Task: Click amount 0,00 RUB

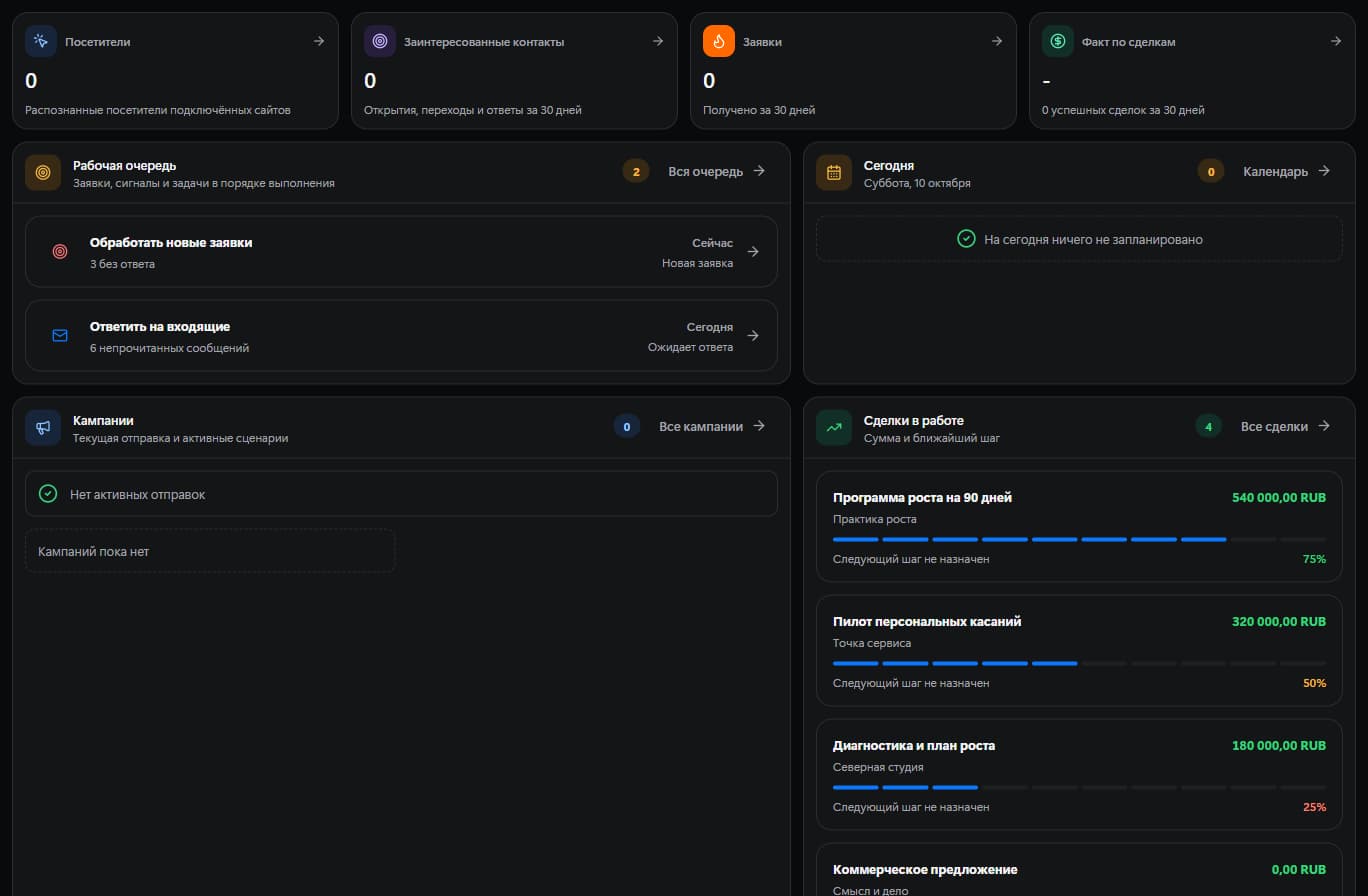Action: click(1299, 869)
